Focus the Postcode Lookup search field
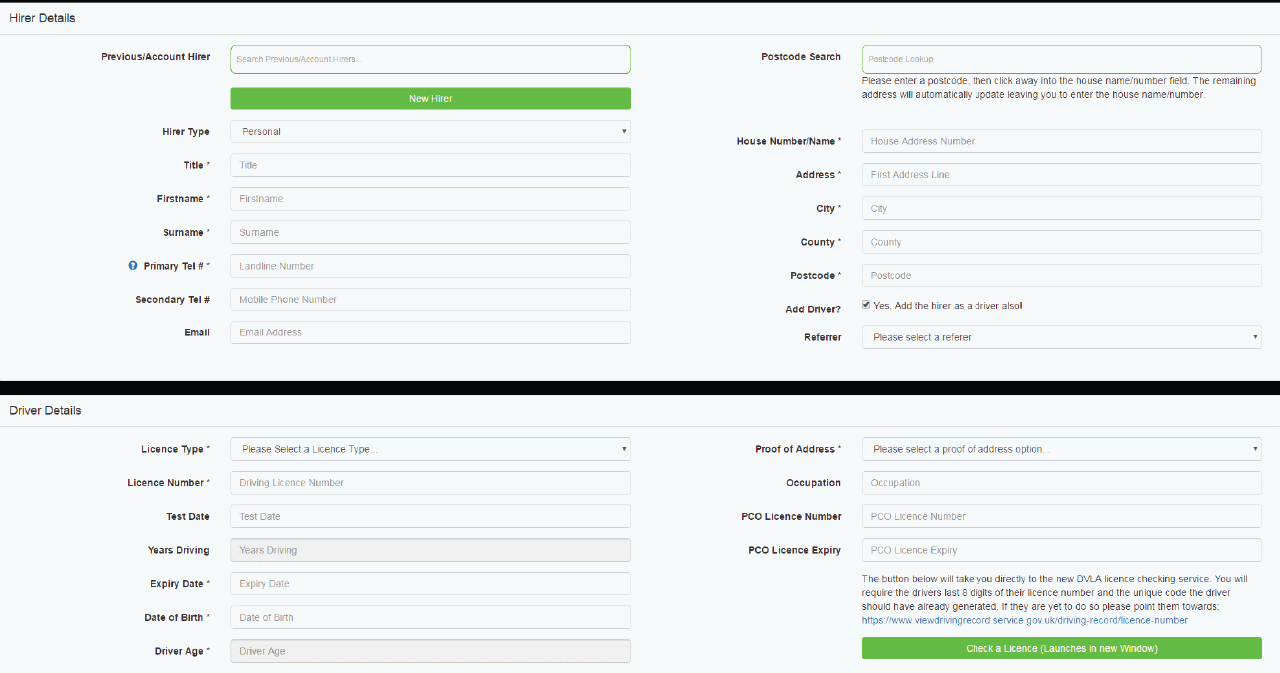Screen dimensions: 1280x673 [1061, 60]
